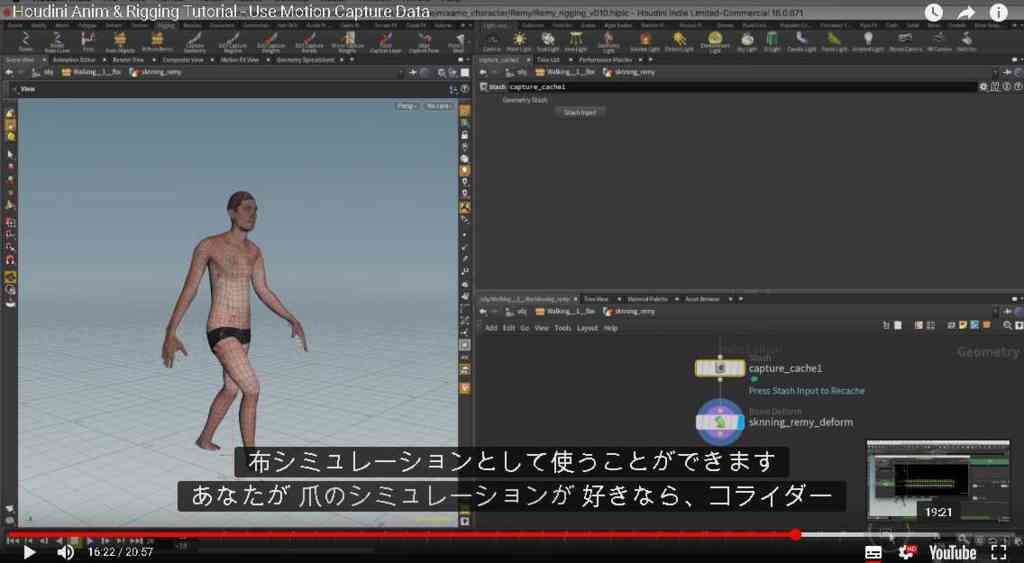Viewport: 1024px width, 563px height.
Task: Open the parameter pane gear menu
Action: [x=984, y=86]
